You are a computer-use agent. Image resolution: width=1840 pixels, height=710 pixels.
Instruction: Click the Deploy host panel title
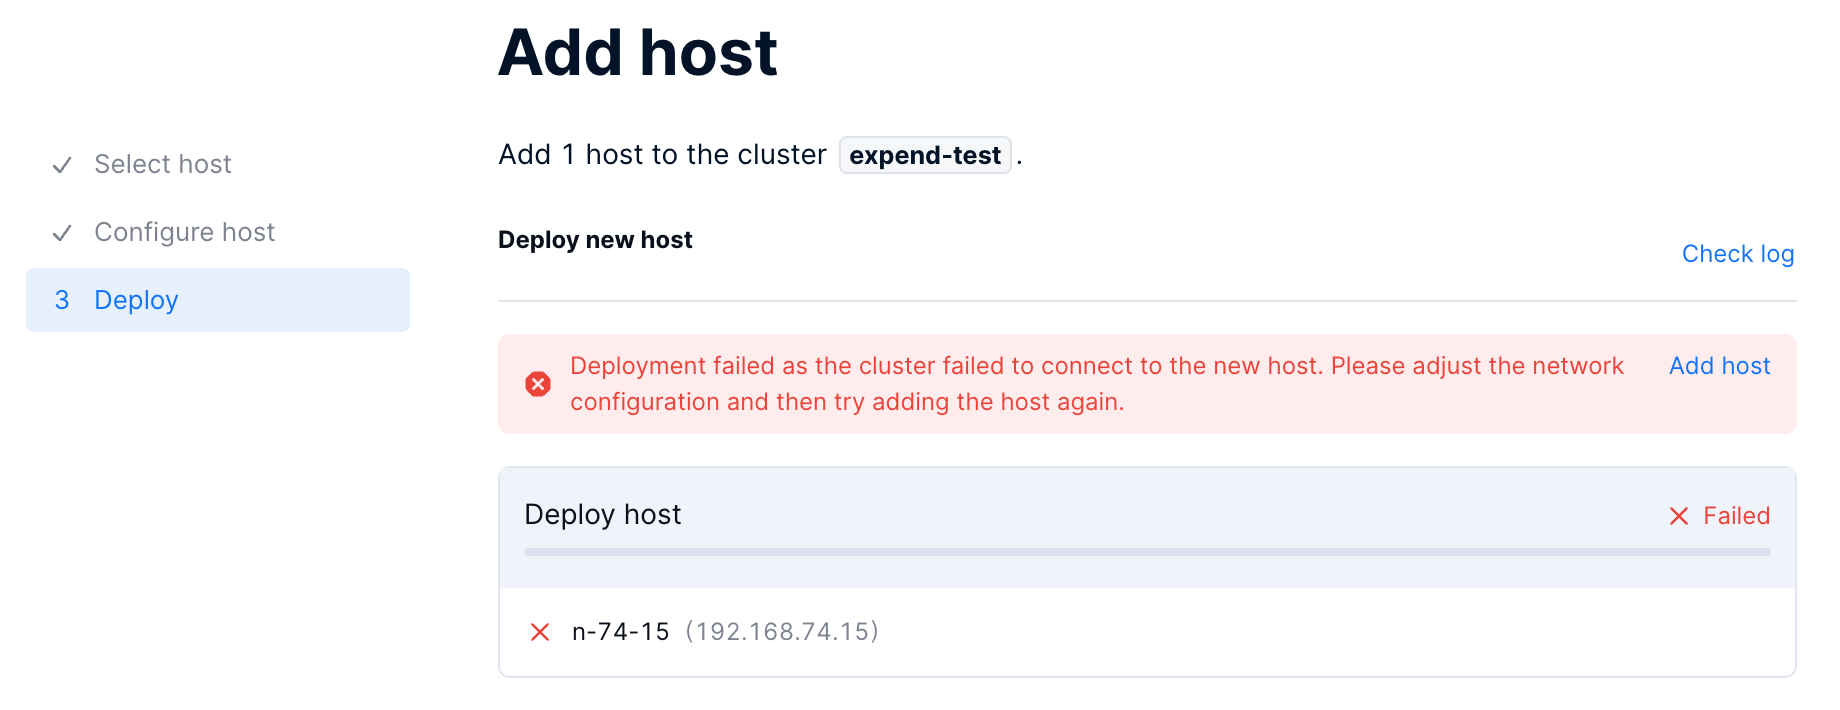(602, 514)
